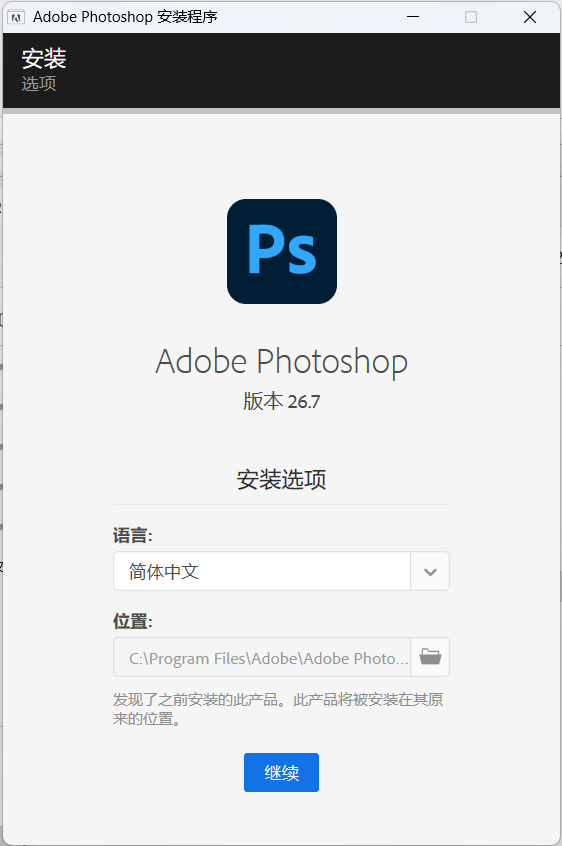562x846 pixels.
Task: Click the Adobe Photoshop product name text
Action: pos(281,362)
